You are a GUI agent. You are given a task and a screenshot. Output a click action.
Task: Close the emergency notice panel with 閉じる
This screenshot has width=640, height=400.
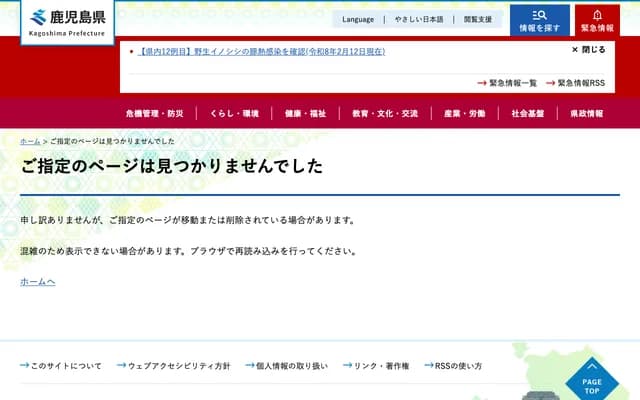(589, 49)
